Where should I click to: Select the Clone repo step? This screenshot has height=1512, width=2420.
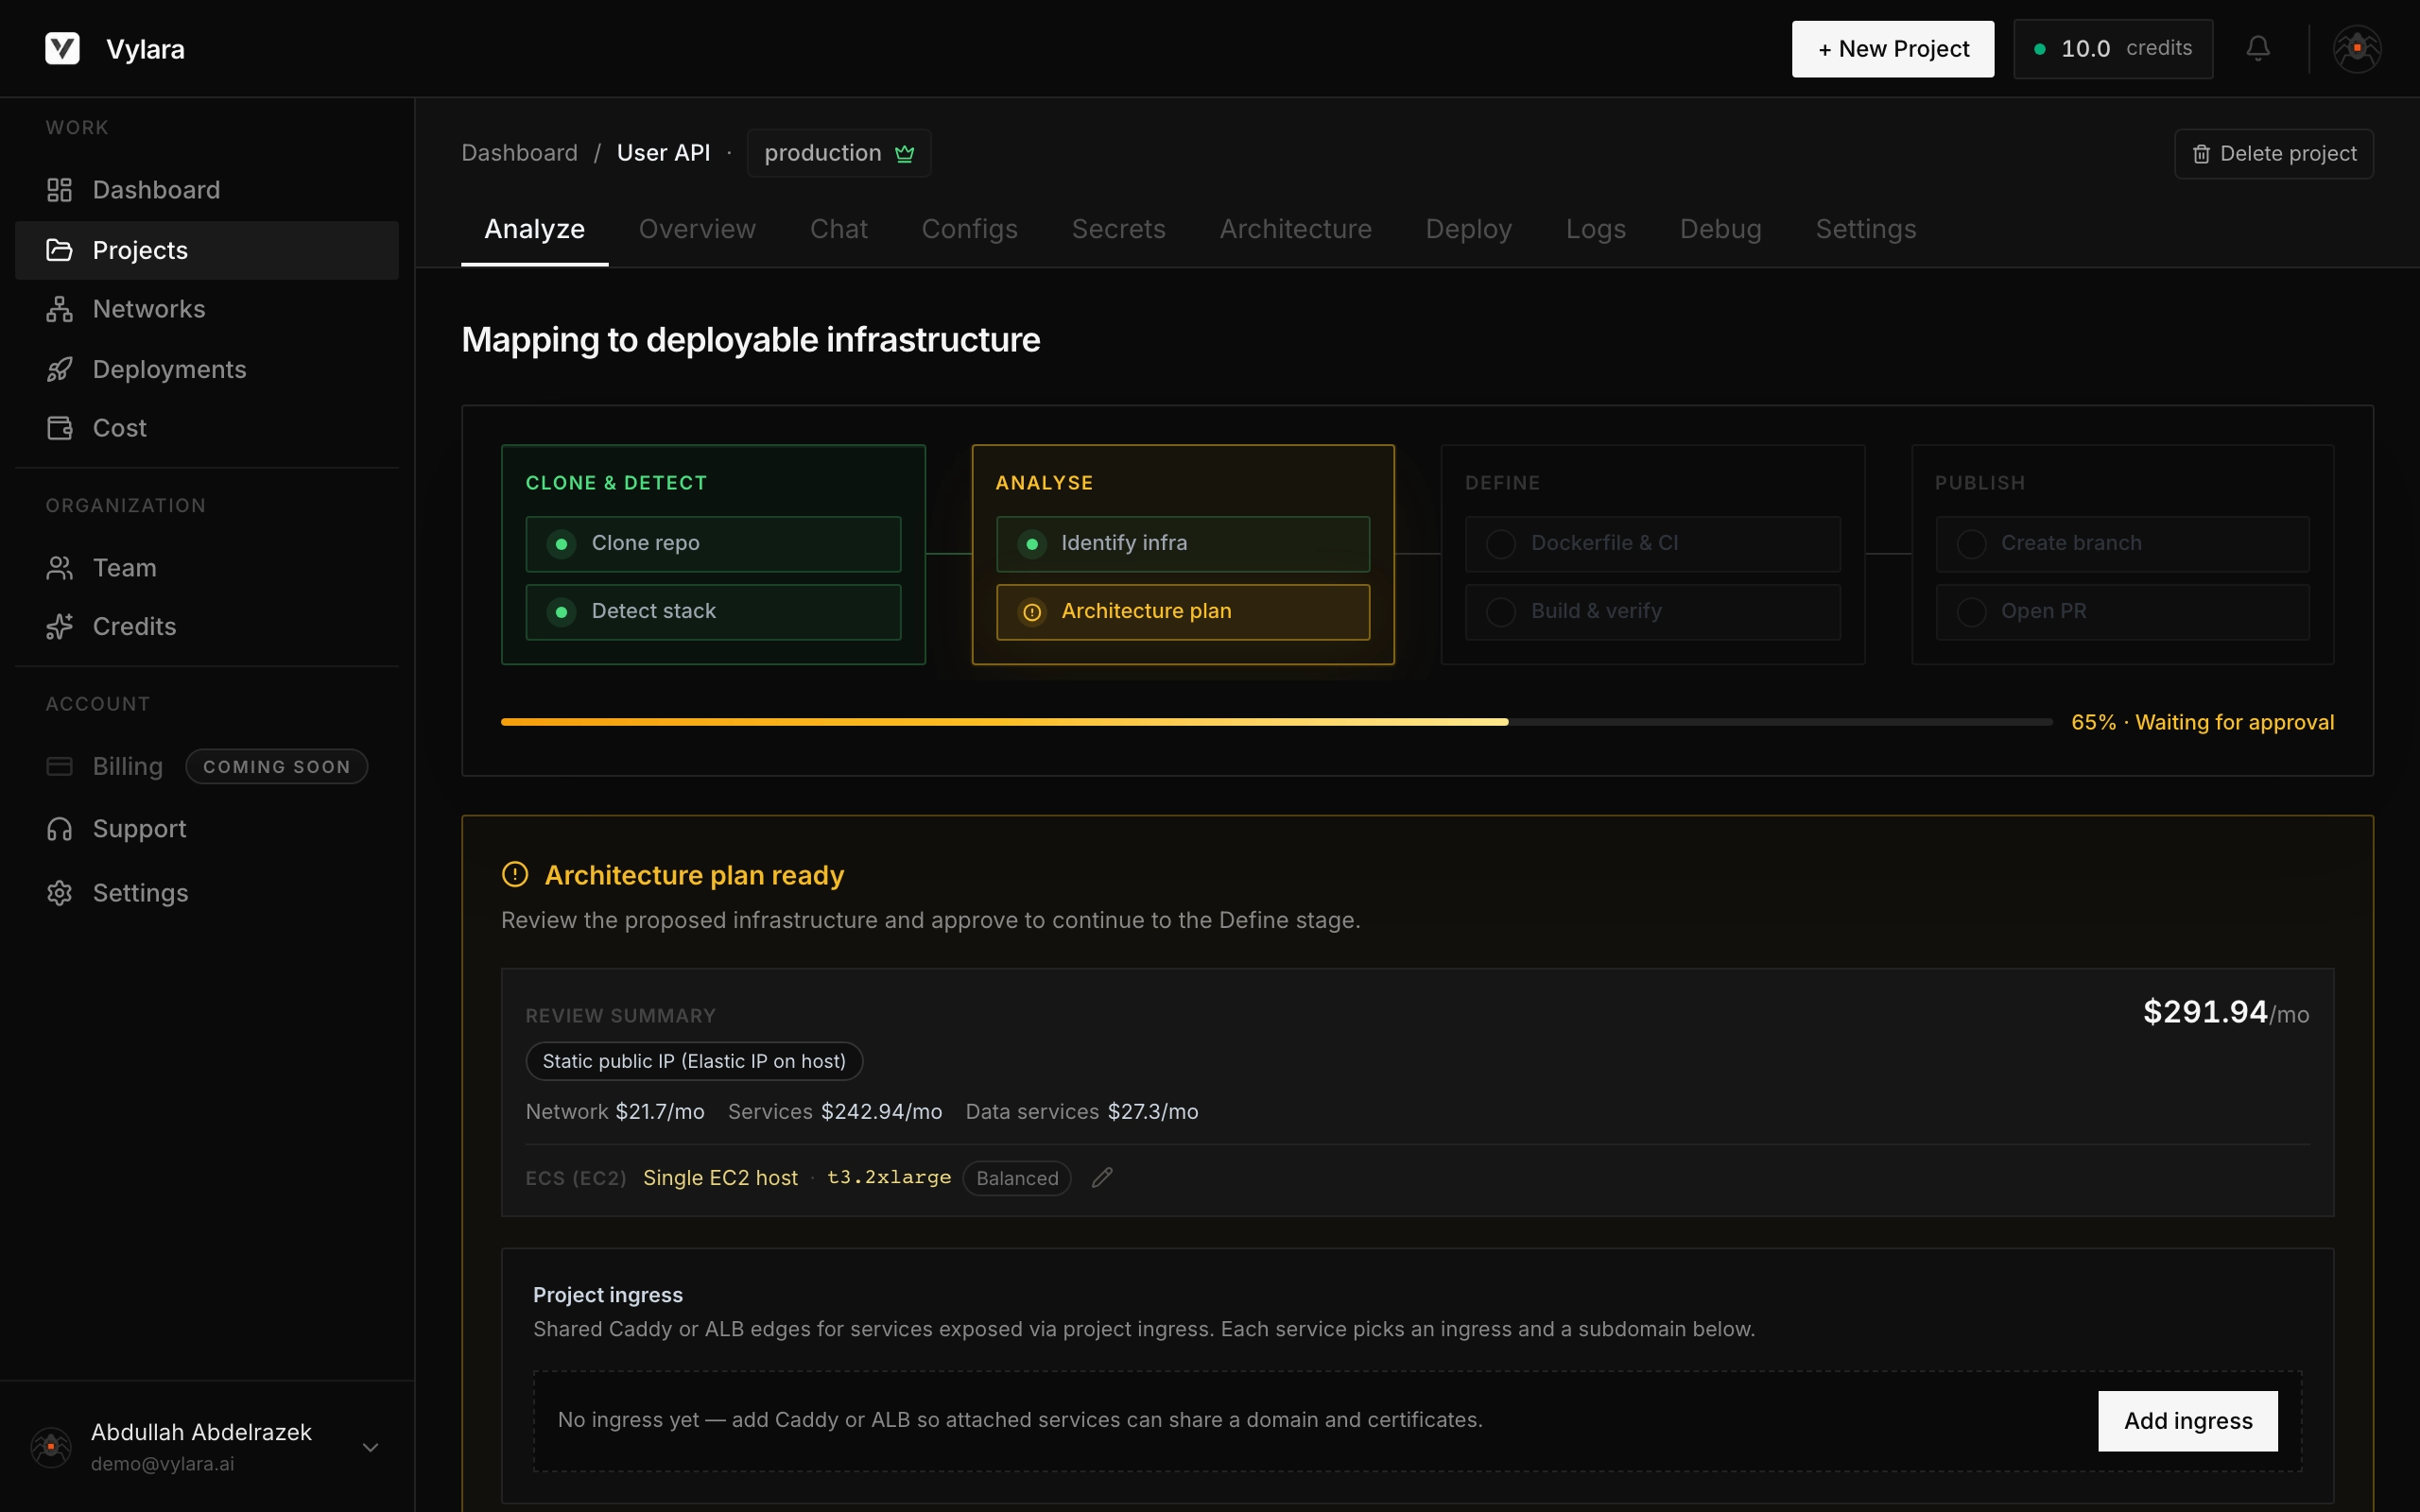[713, 544]
